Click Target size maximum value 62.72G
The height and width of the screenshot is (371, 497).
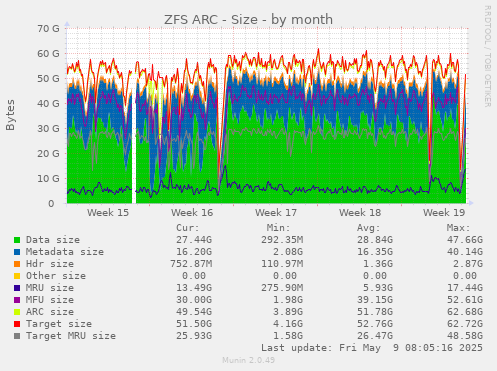point(465,324)
